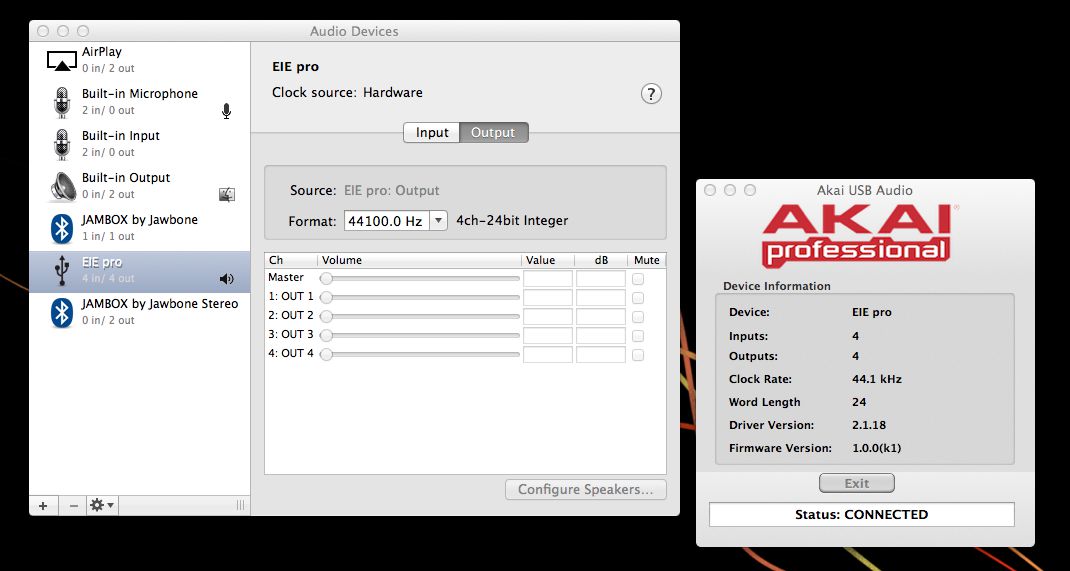
Task: Select JAMBOX by Jawbone device row
Action: click(139, 228)
